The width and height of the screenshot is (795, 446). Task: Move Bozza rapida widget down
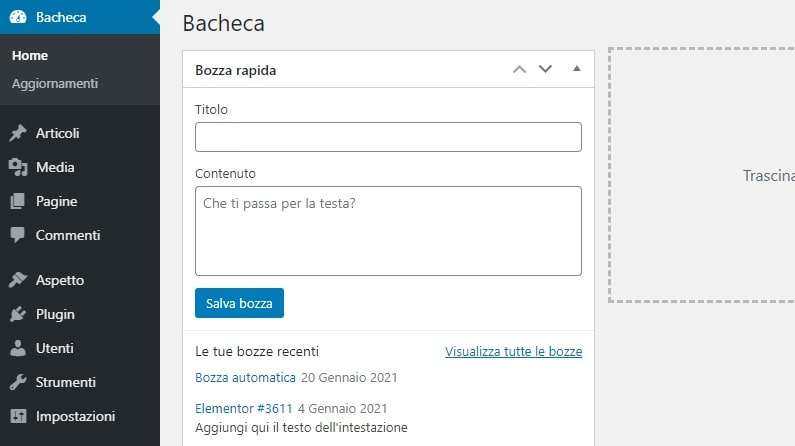(x=545, y=70)
